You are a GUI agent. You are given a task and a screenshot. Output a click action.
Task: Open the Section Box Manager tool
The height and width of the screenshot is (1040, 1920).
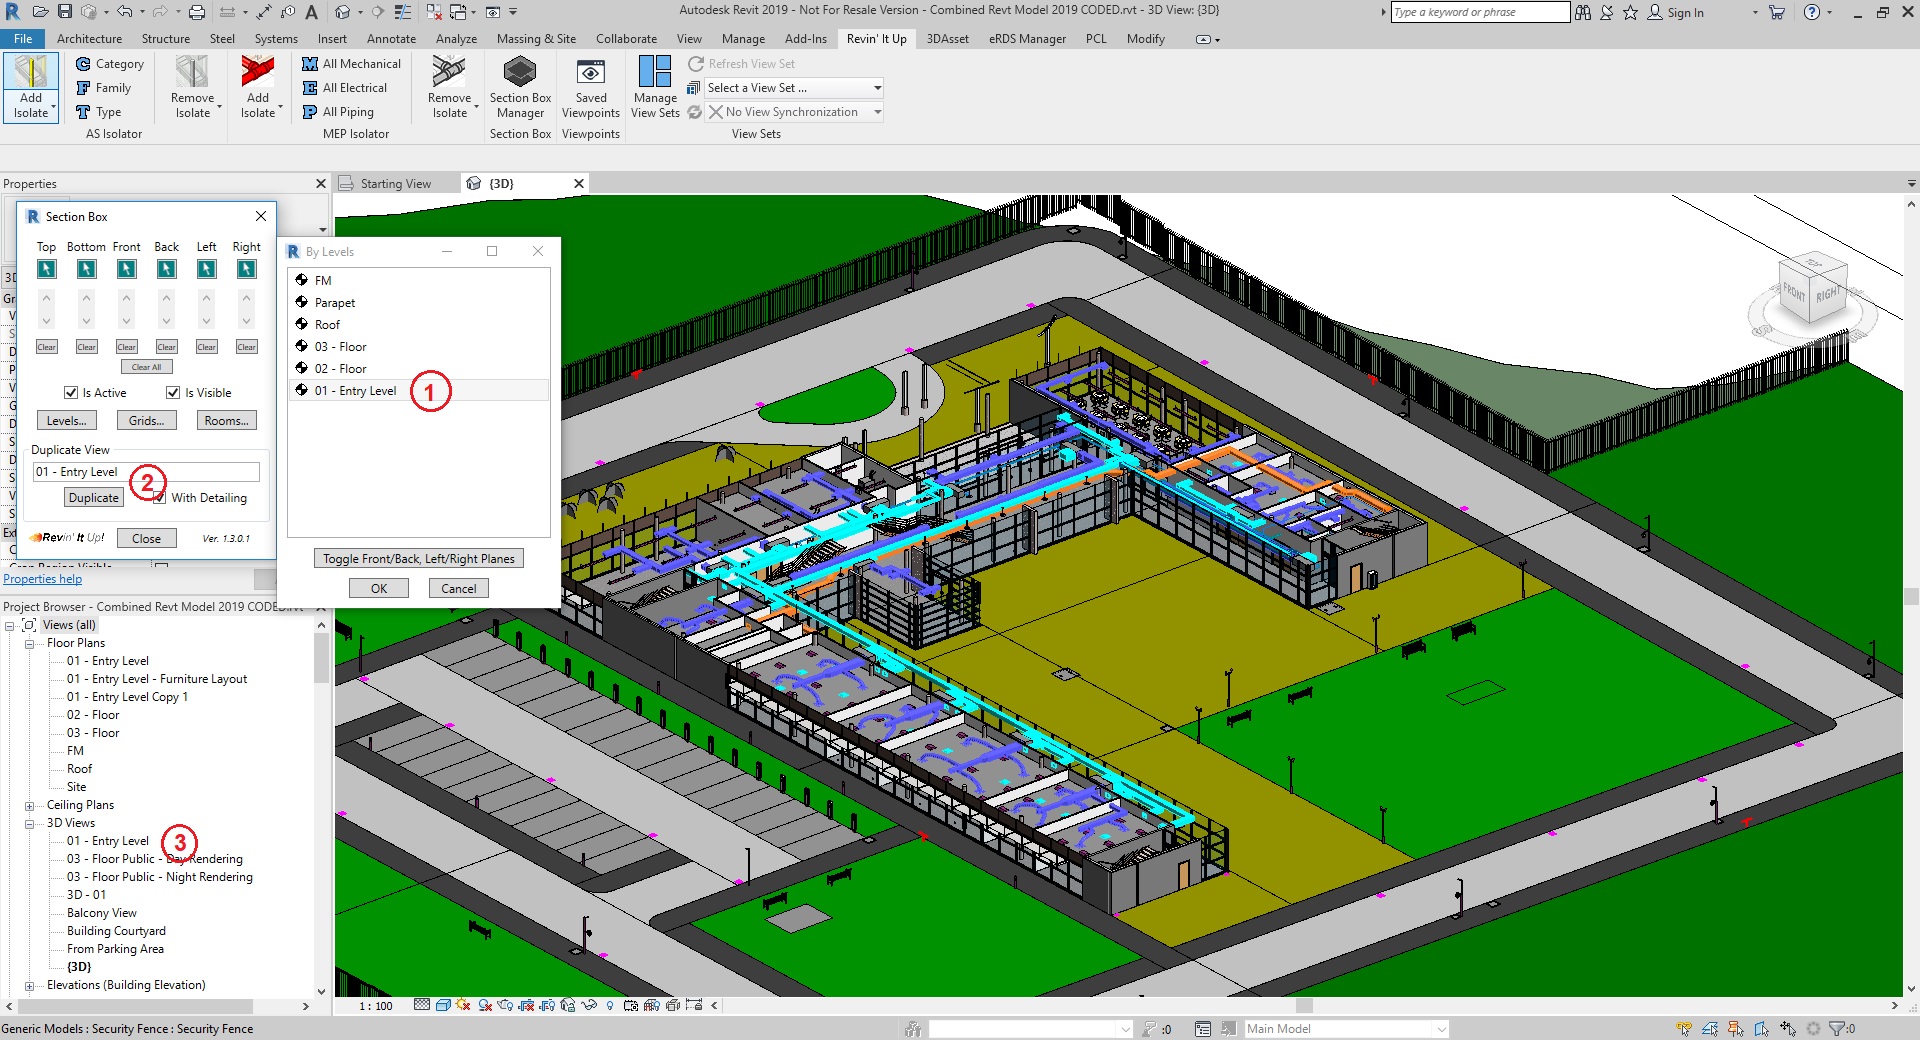tap(520, 87)
